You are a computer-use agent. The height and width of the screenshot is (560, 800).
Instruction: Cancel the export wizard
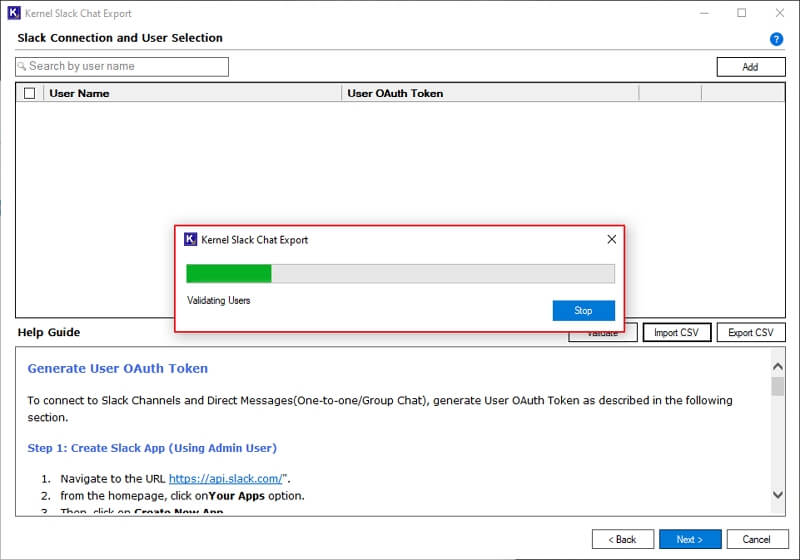[x=757, y=539]
